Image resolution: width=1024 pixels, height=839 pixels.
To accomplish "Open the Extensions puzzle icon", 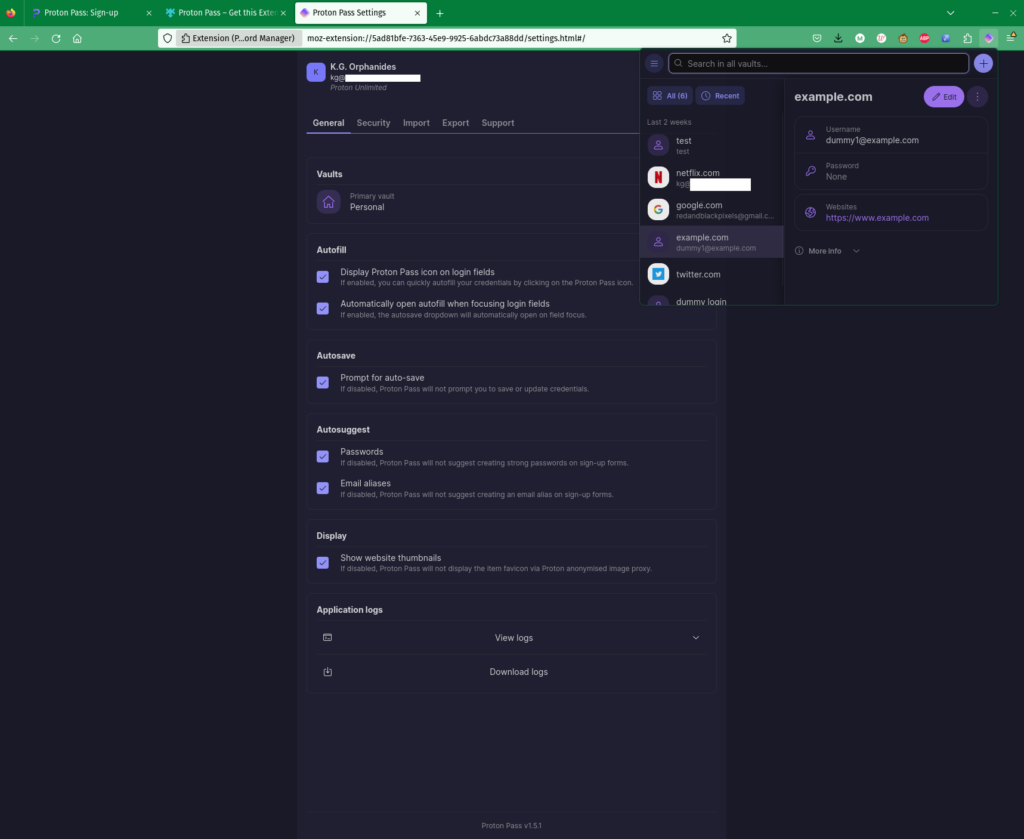I will [x=967, y=39].
